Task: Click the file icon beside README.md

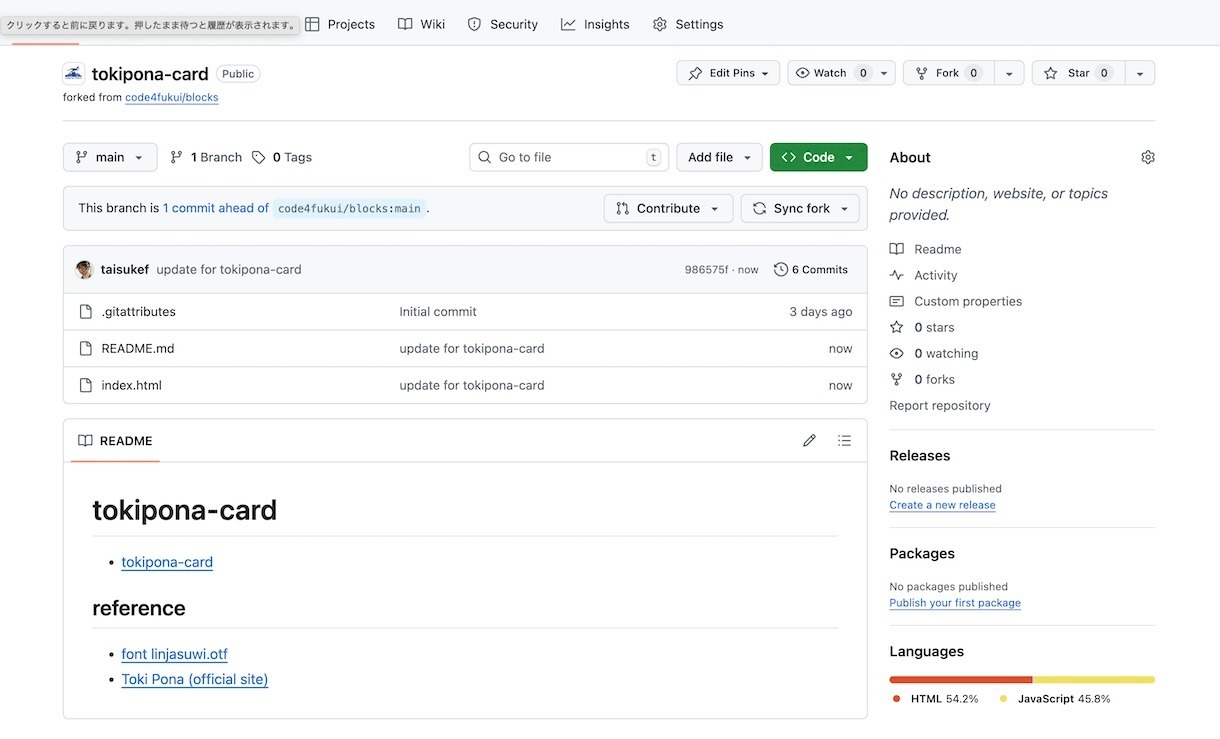Action: [x=86, y=348]
